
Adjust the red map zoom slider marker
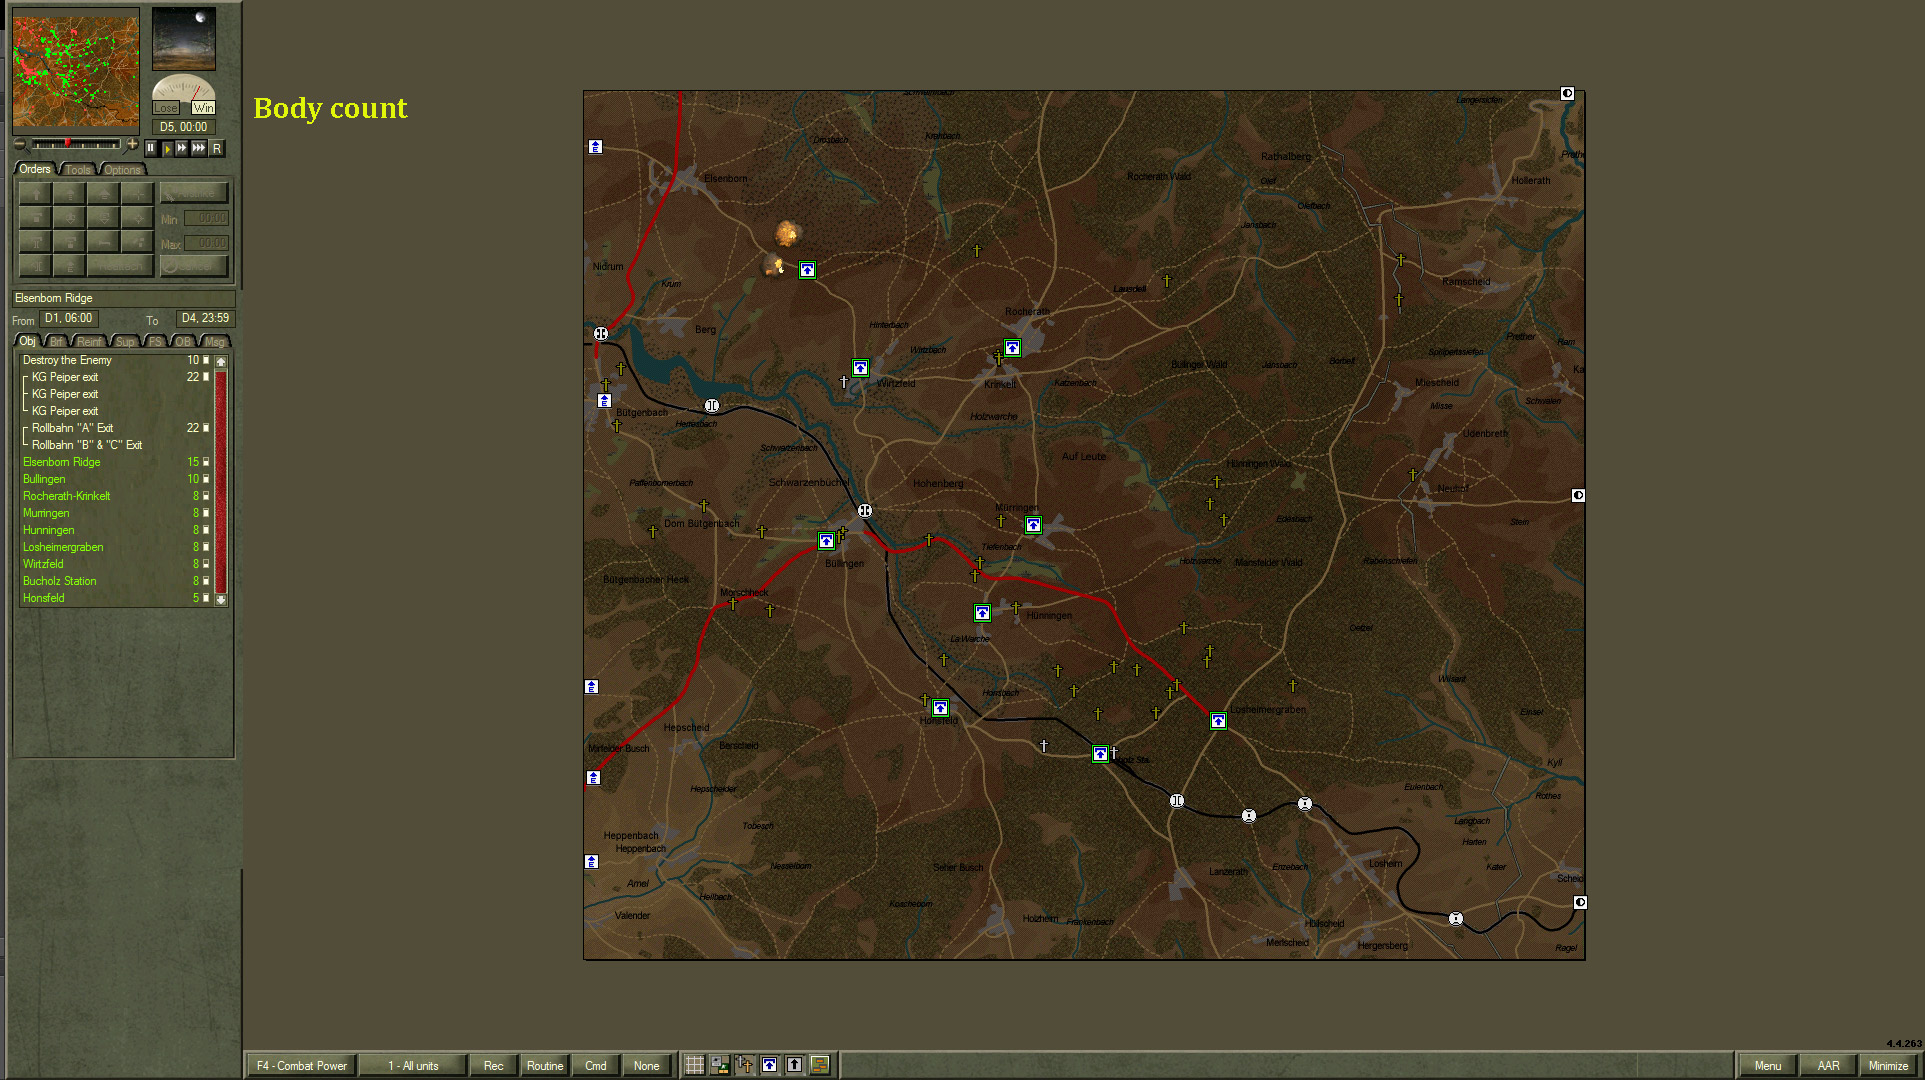point(68,144)
